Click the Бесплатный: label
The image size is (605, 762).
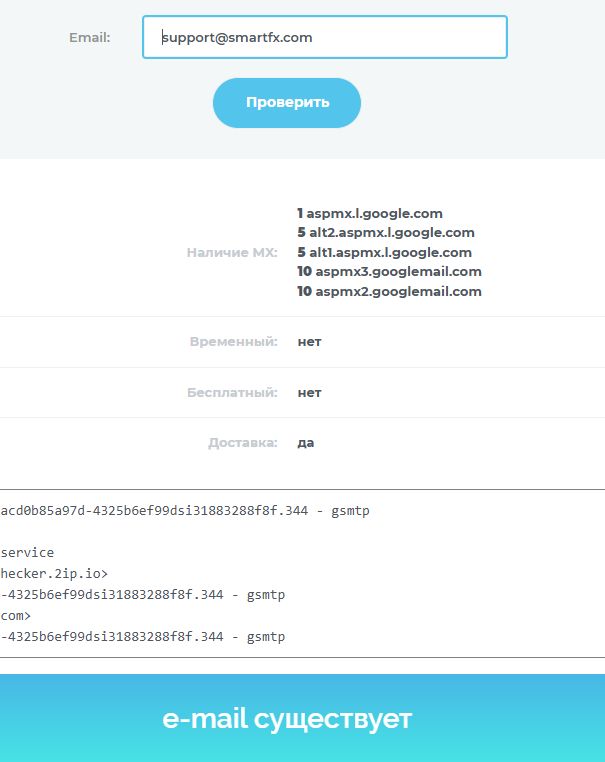pyautogui.click(x=232, y=392)
